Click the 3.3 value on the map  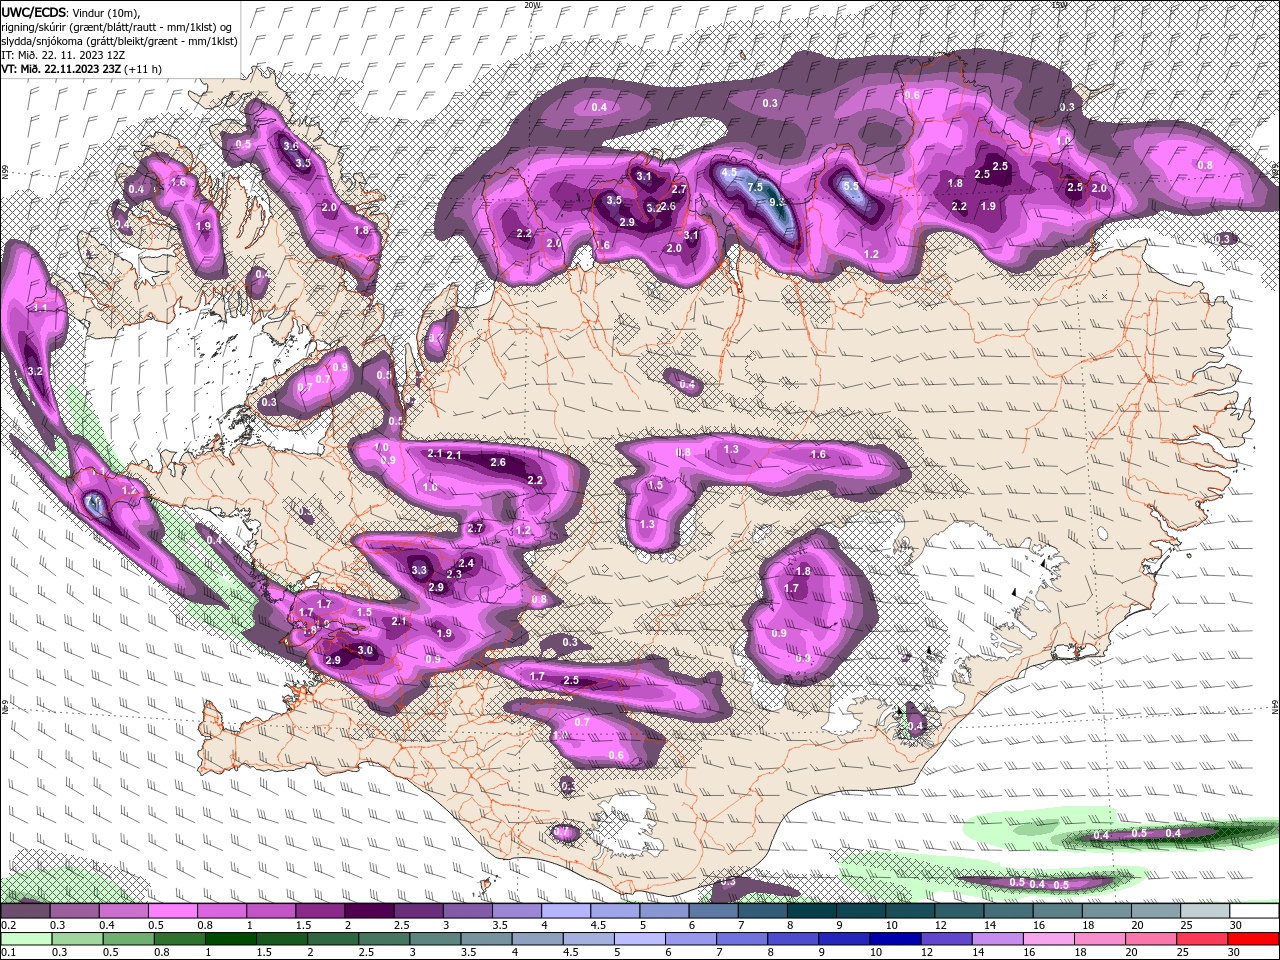click(419, 570)
